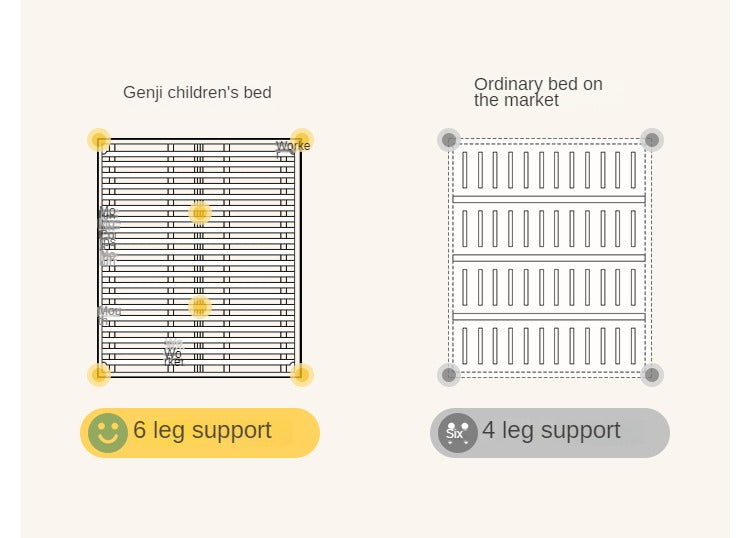Click lower center yellow leg marker

pos(199,306)
